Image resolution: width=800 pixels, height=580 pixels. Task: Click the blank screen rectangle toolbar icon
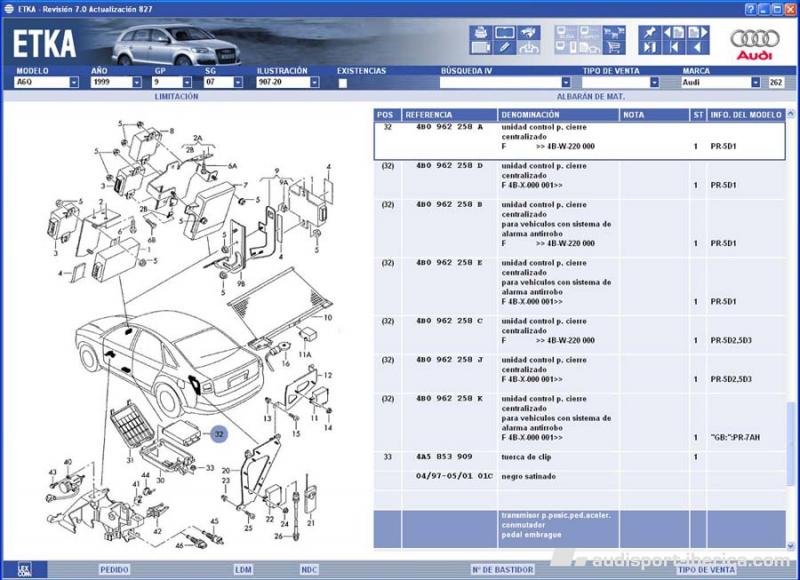pyautogui.click(x=505, y=33)
